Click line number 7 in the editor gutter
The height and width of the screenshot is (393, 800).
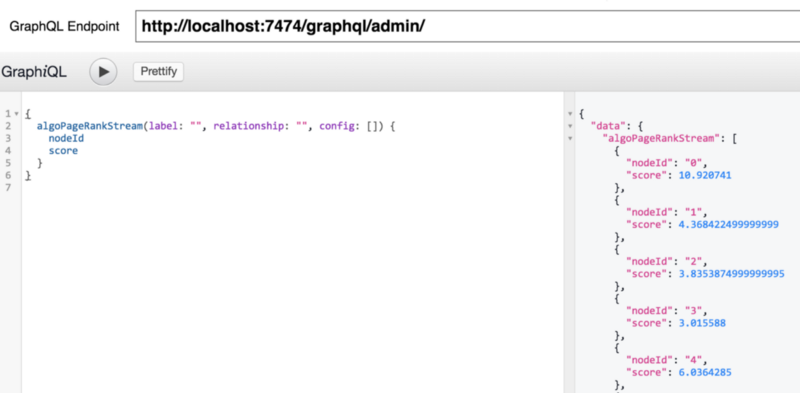coord(8,187)
